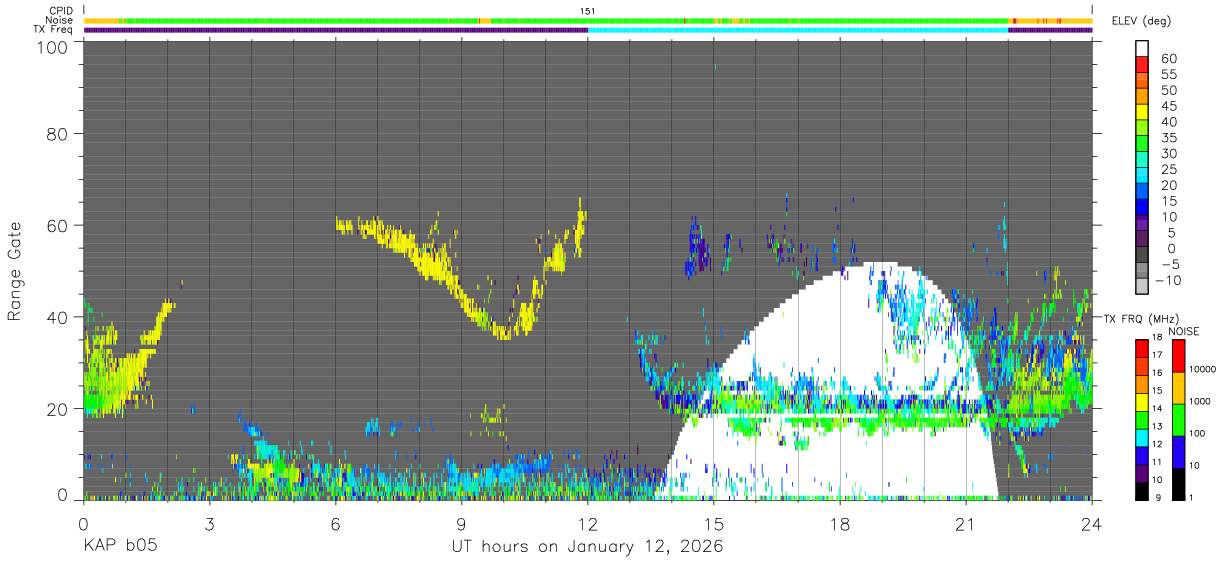The width and height of the screenshot is (1228, 567).
Task: Click UT hours axis tick 3
Action: pyautogui.click(x=209, y=523)
